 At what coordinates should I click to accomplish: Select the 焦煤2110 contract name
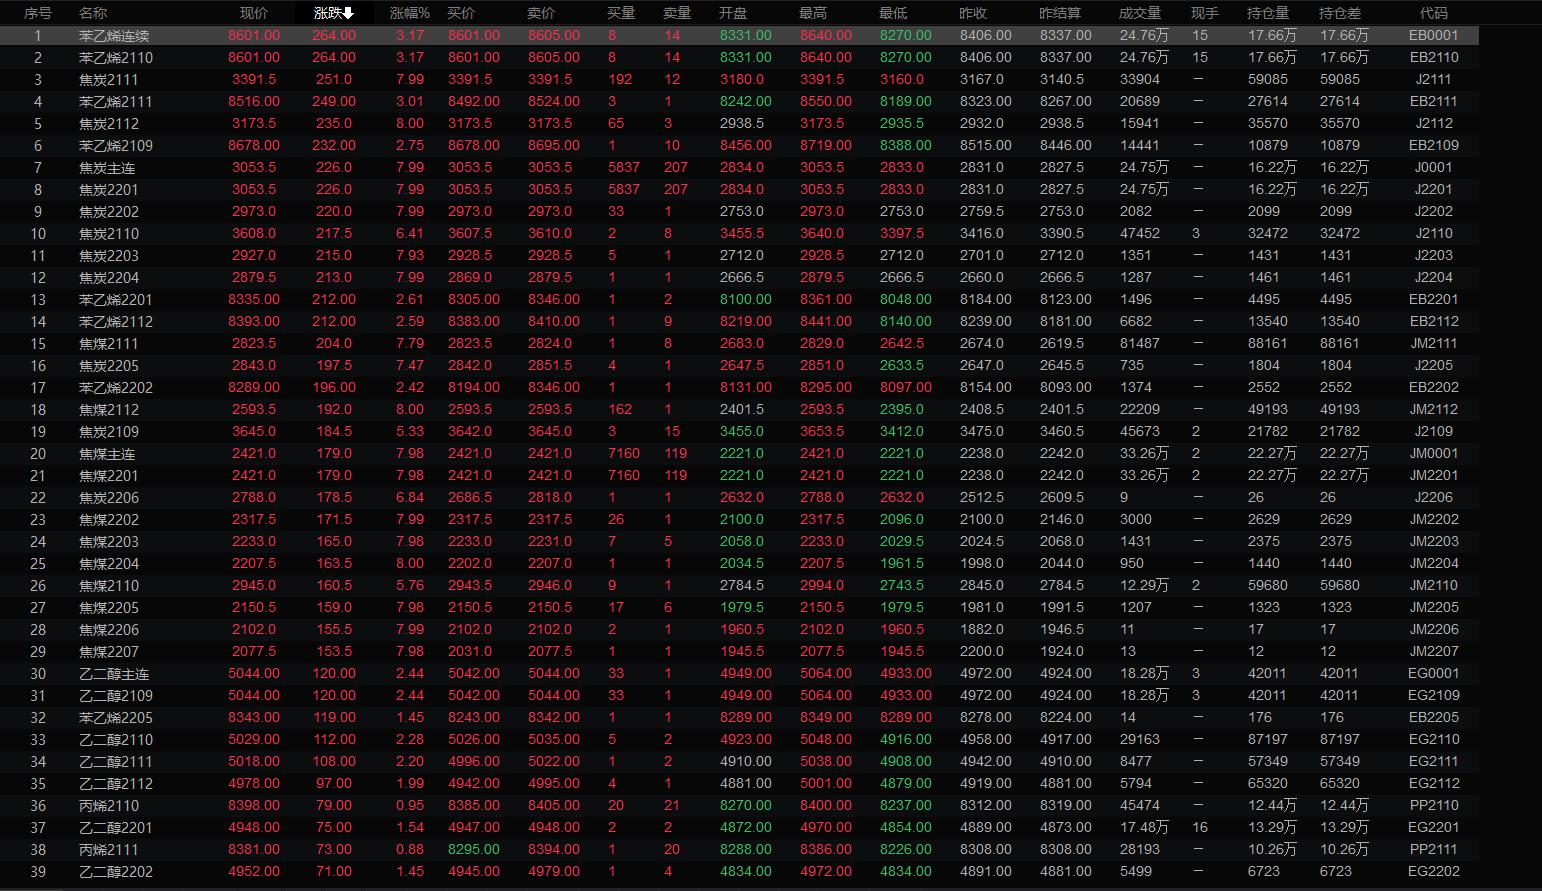pos(109,586)
